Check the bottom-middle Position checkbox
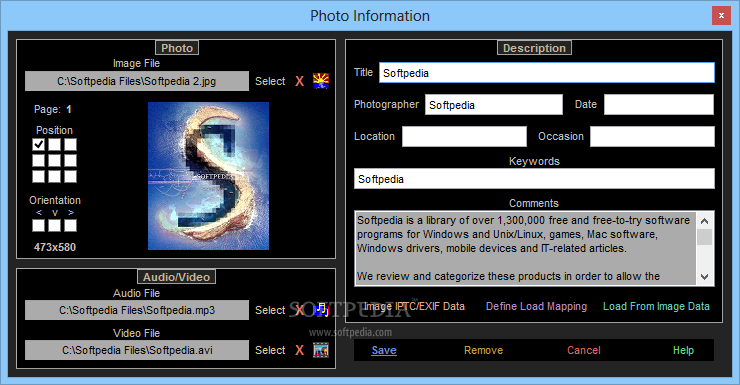 point(55,176)
